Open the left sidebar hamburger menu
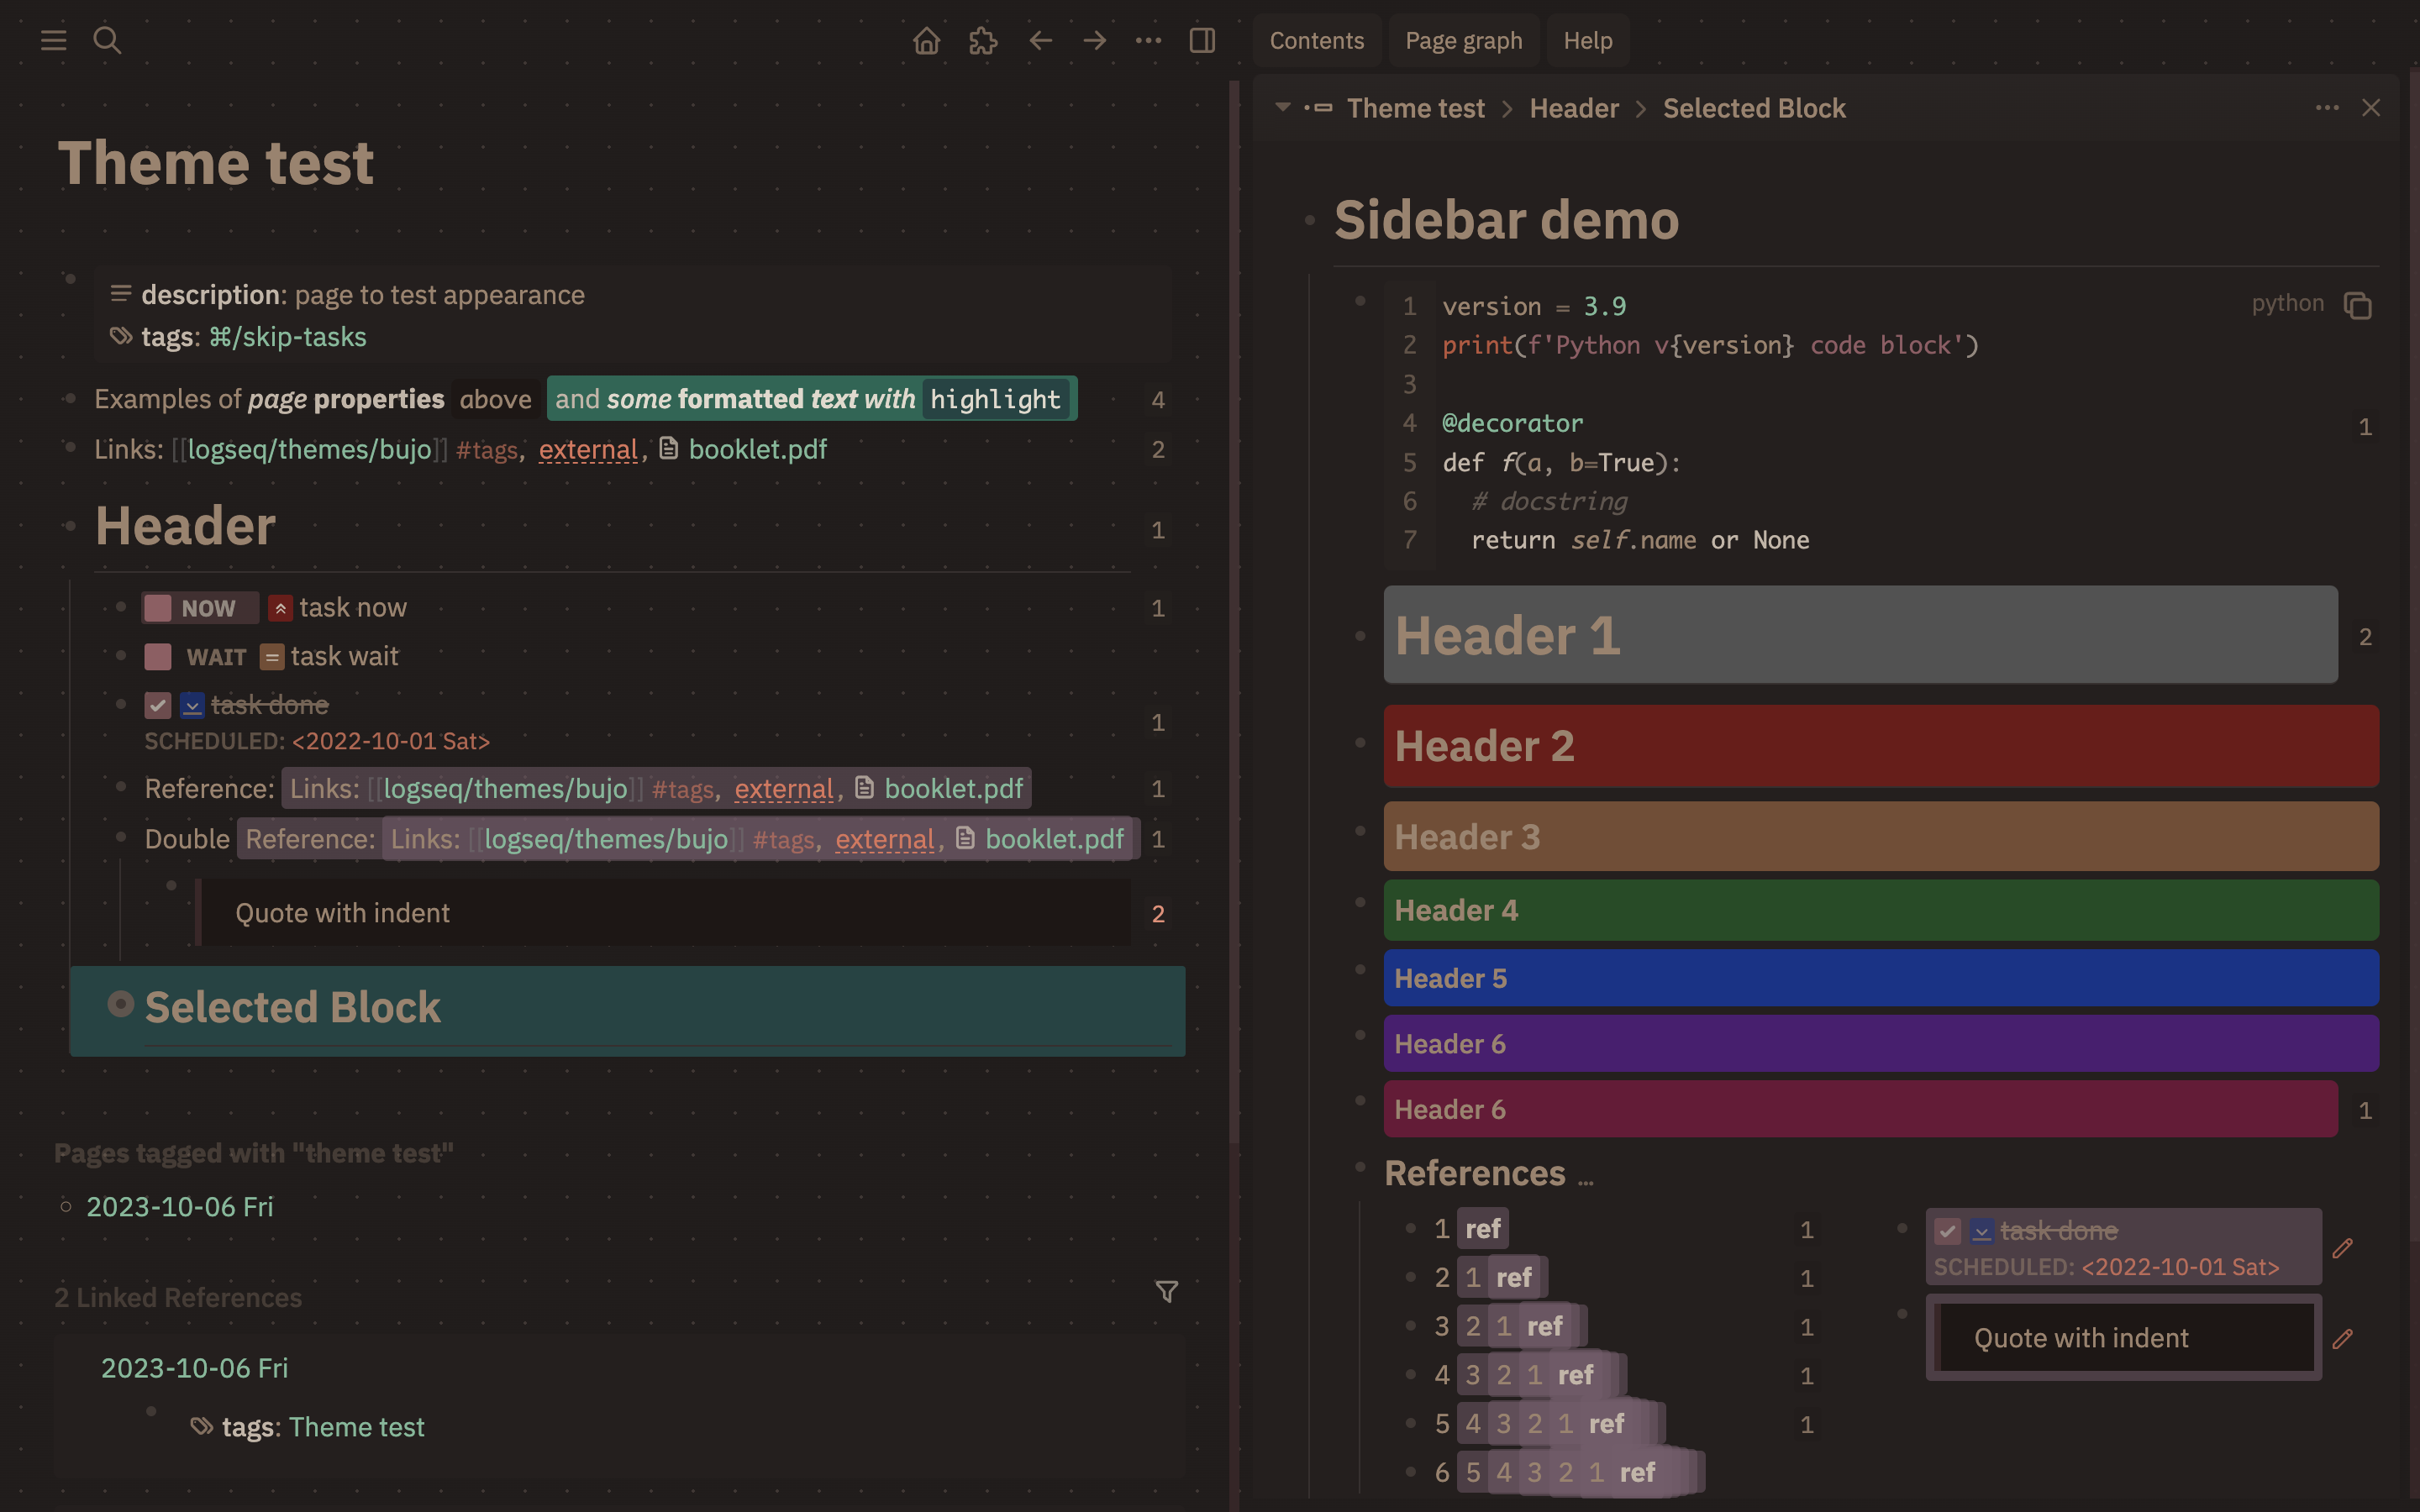This screenshot has height=1512, width=2420. 53,40
